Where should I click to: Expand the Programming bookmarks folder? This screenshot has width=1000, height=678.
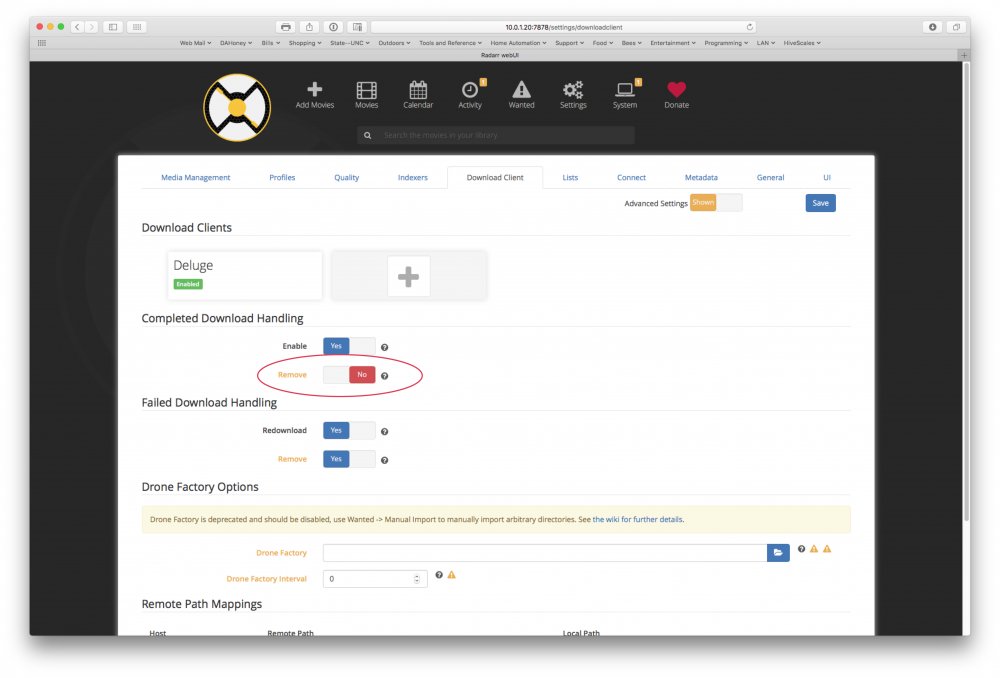(x=726, y=43)
